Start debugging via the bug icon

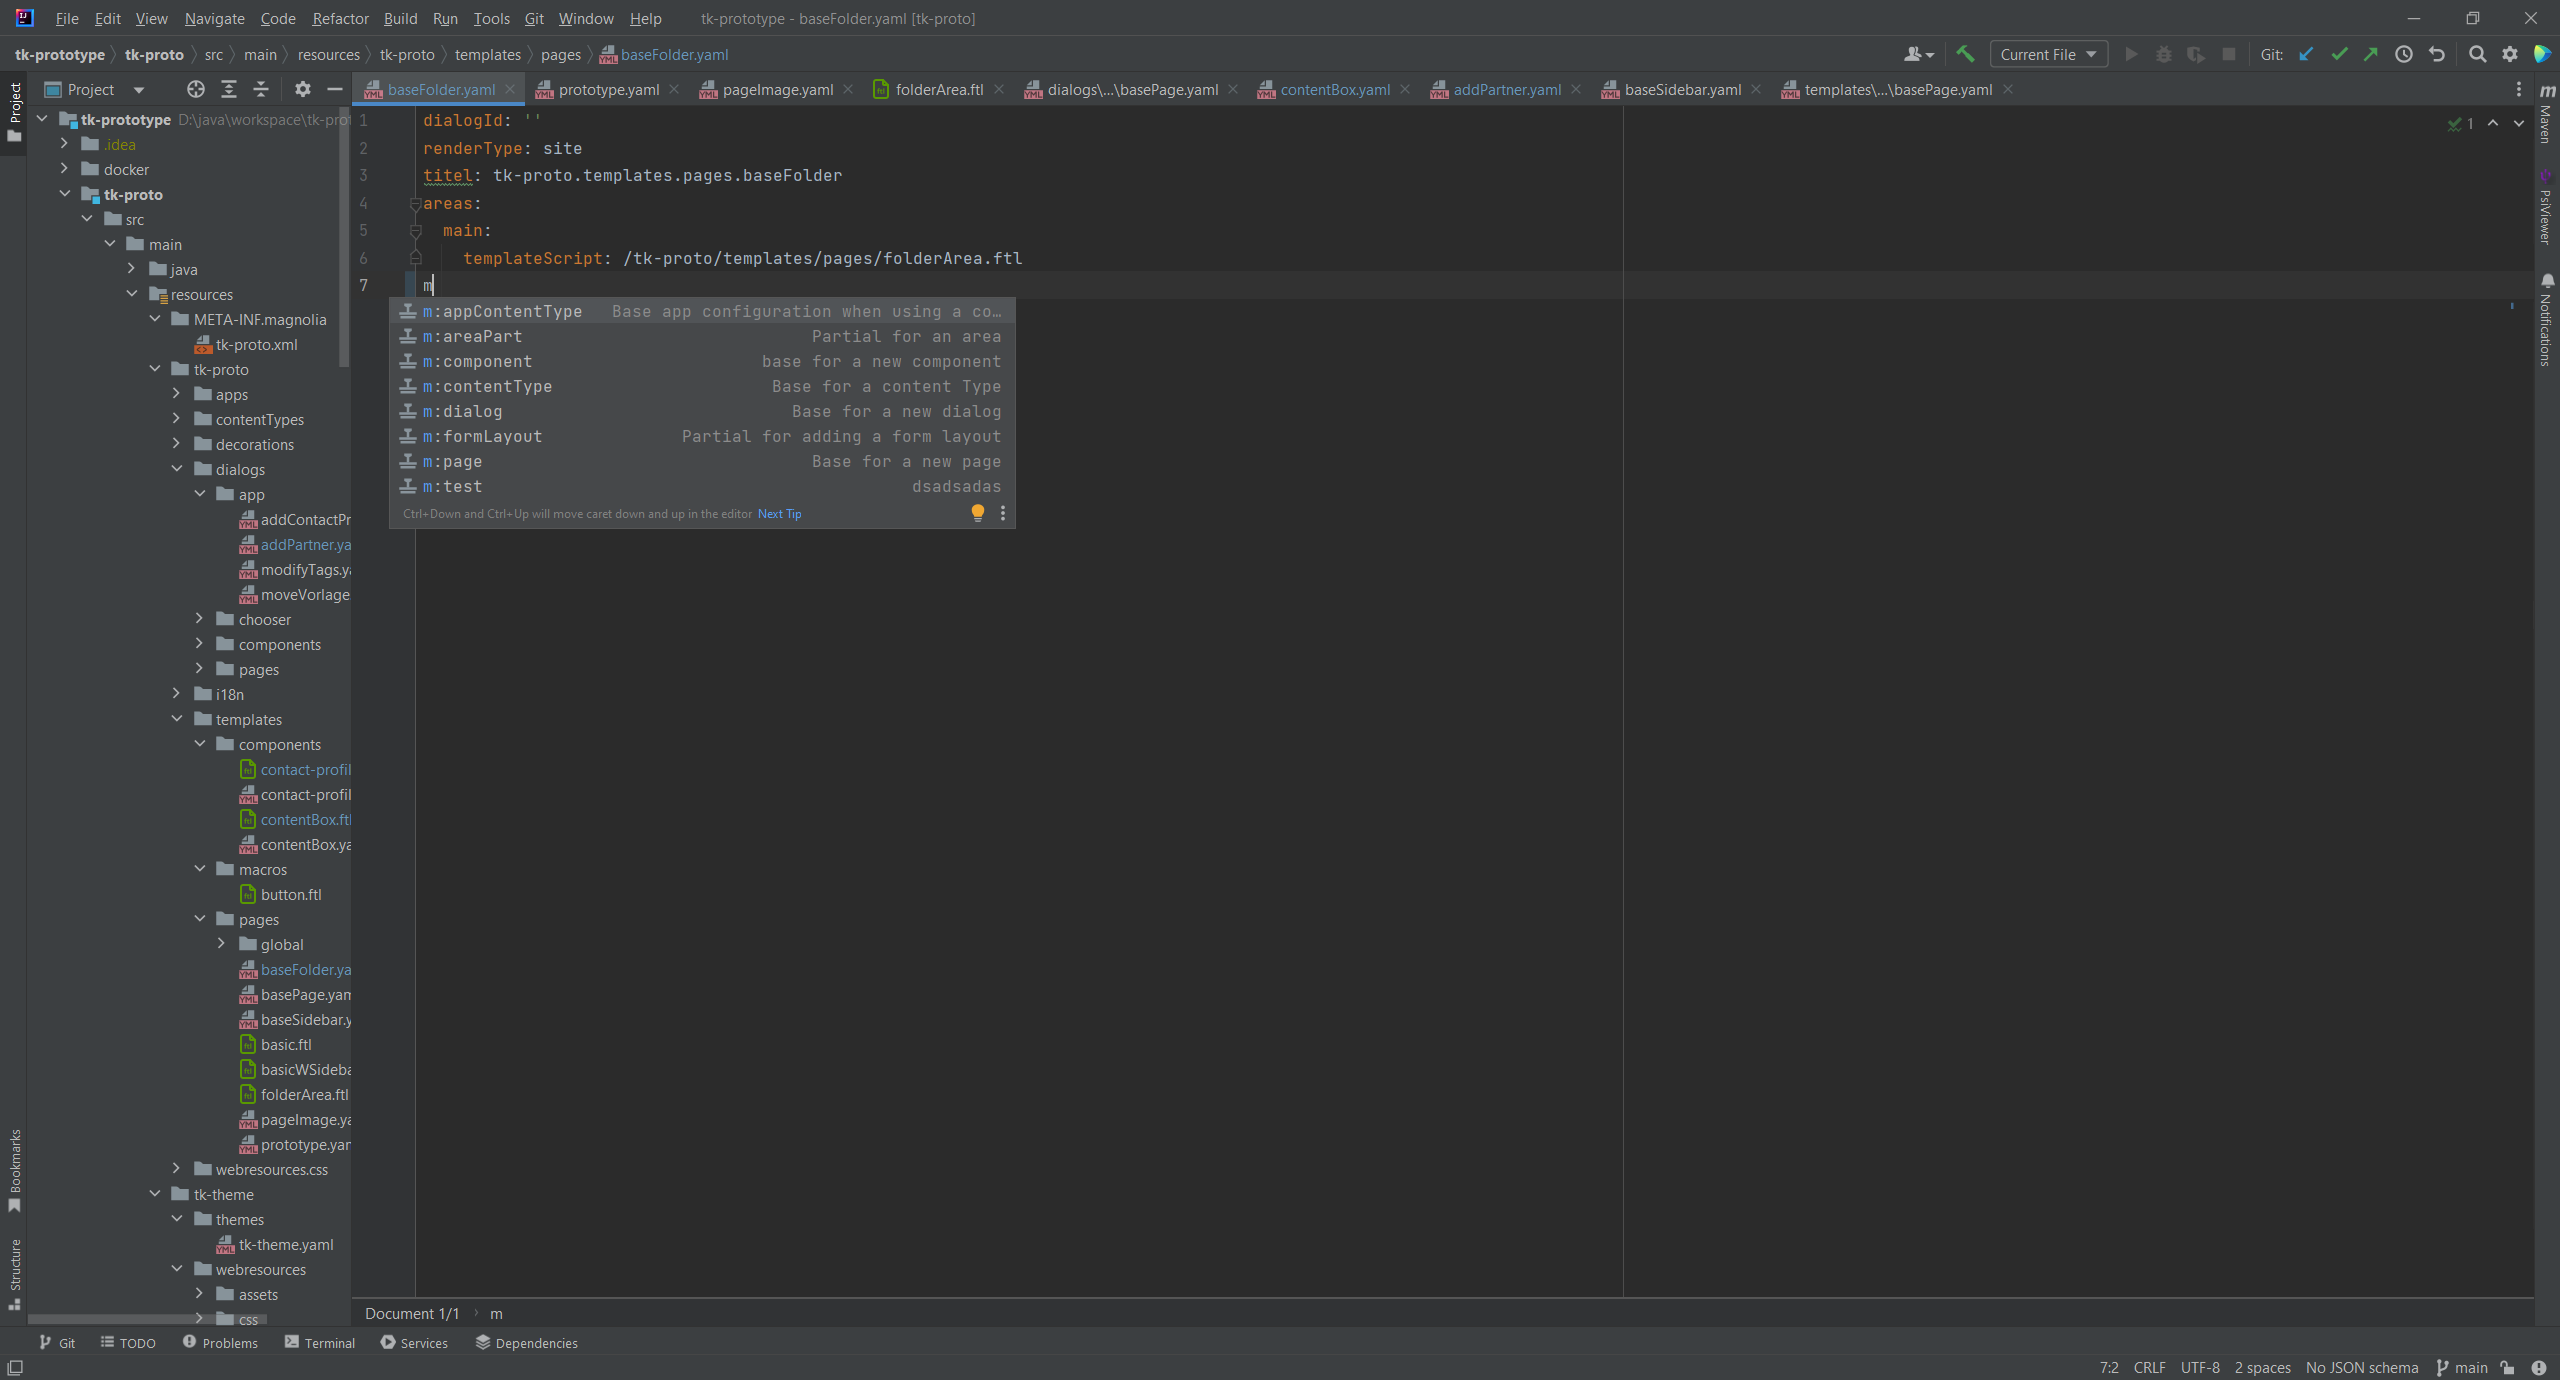2163,54
